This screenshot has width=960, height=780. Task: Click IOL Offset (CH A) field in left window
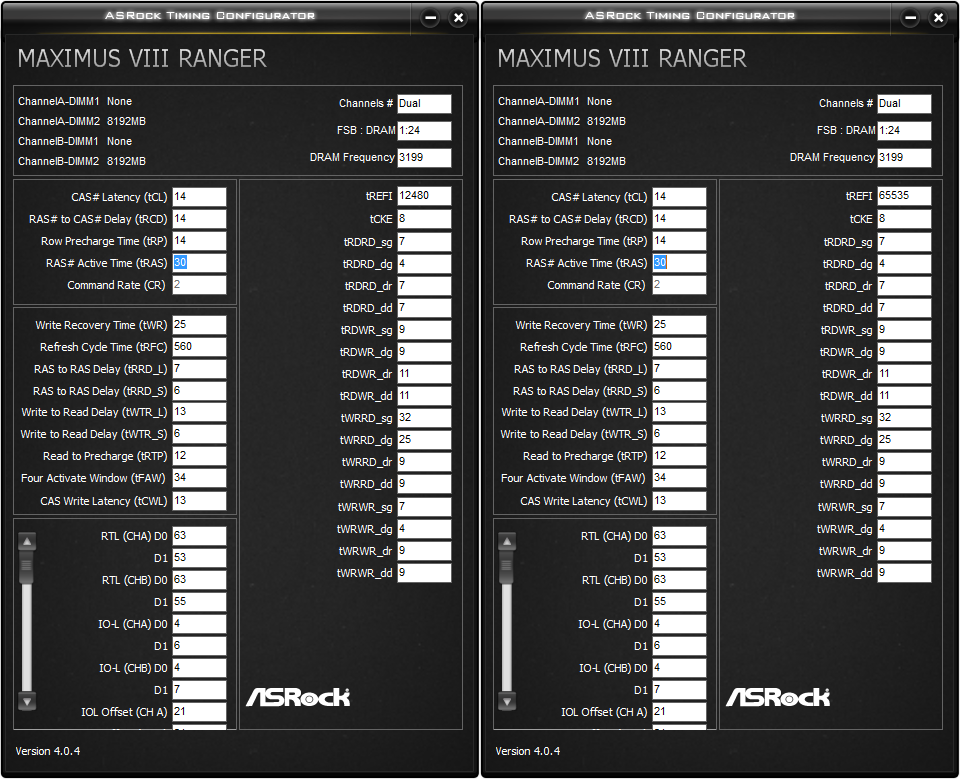(x=199, y=712)
